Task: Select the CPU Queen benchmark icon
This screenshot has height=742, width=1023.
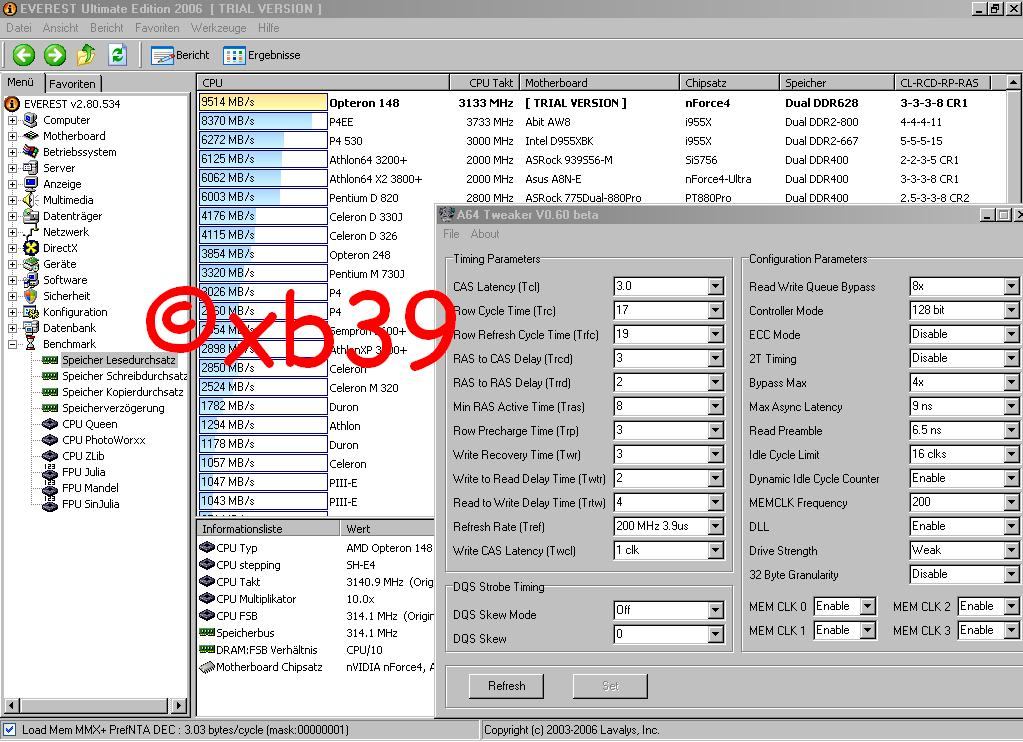Action: pyautogui.click(x=50, y=424)
